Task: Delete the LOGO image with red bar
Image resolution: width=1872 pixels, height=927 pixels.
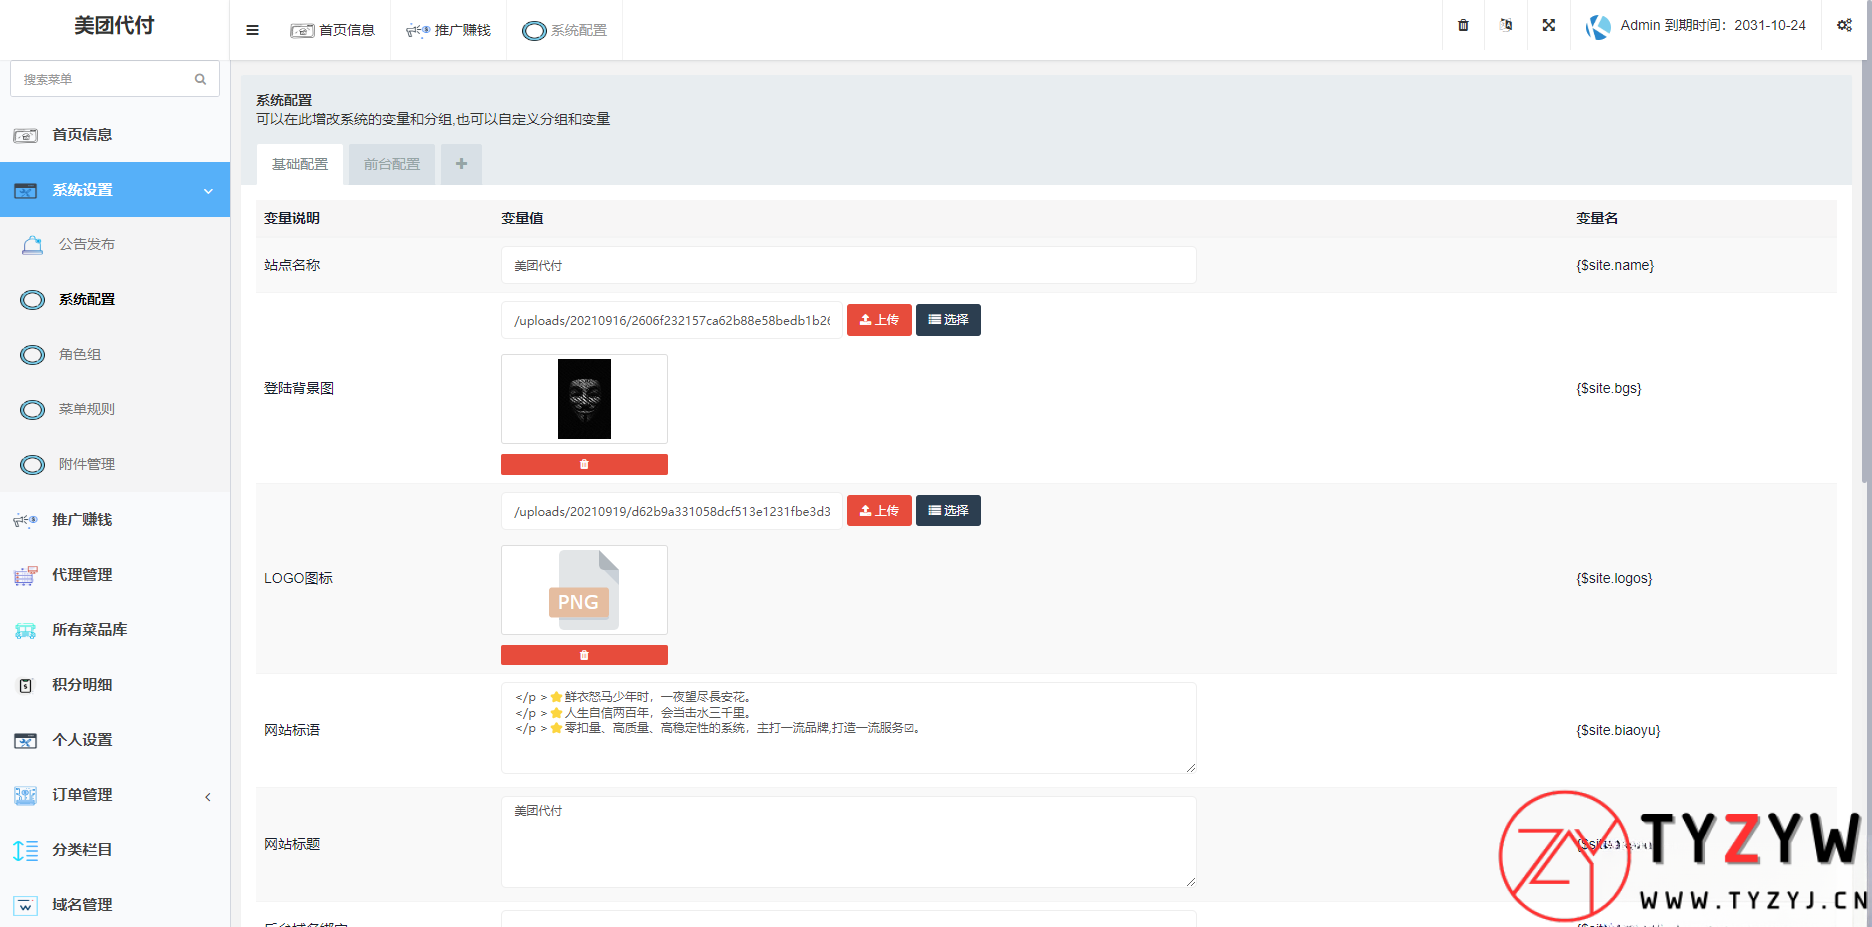Action: [584, 655]
